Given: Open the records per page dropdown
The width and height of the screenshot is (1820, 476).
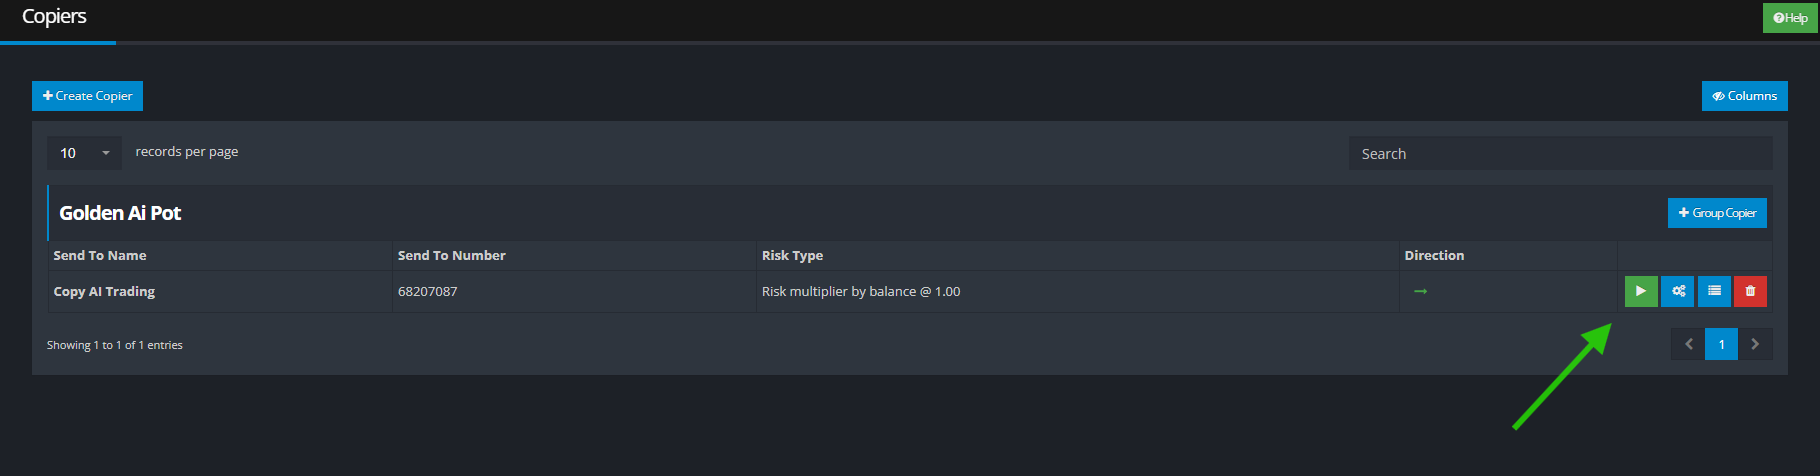Looking at the screenshot, I should [x=84, y=153].
